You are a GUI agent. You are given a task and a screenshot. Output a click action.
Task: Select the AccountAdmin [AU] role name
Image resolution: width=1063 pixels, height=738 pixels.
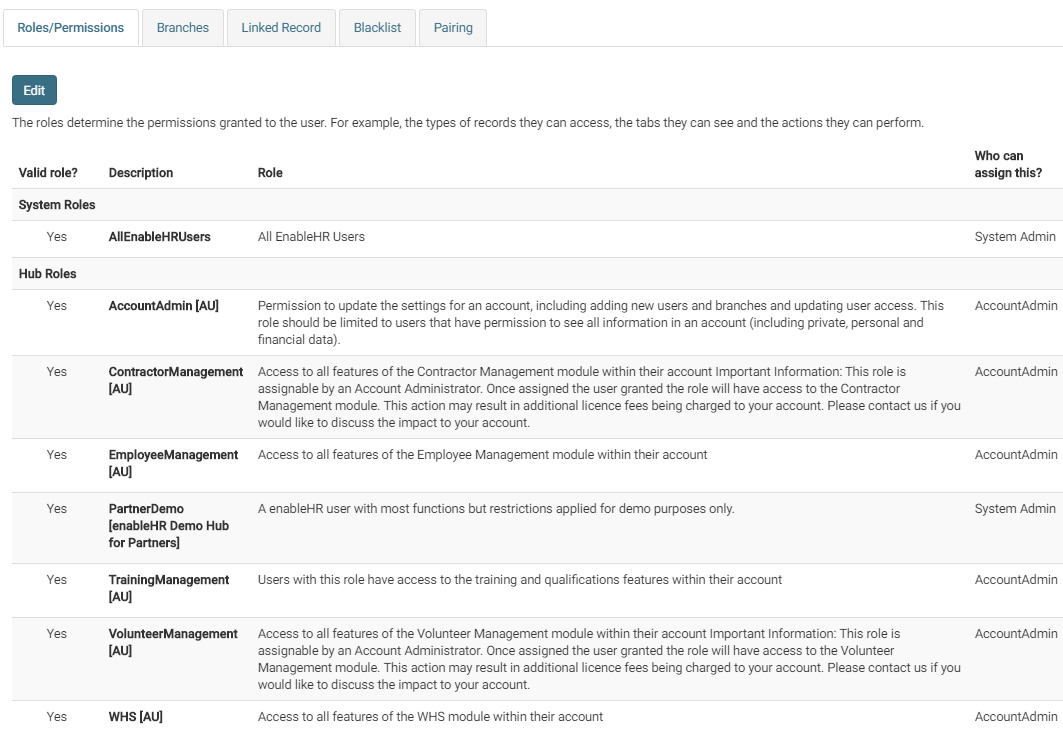(x=164, y=306)
